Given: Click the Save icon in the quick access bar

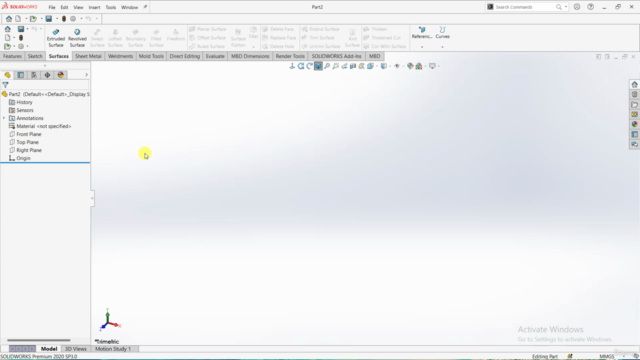Looking at the screenshot, I should click(x=49, y=18).
